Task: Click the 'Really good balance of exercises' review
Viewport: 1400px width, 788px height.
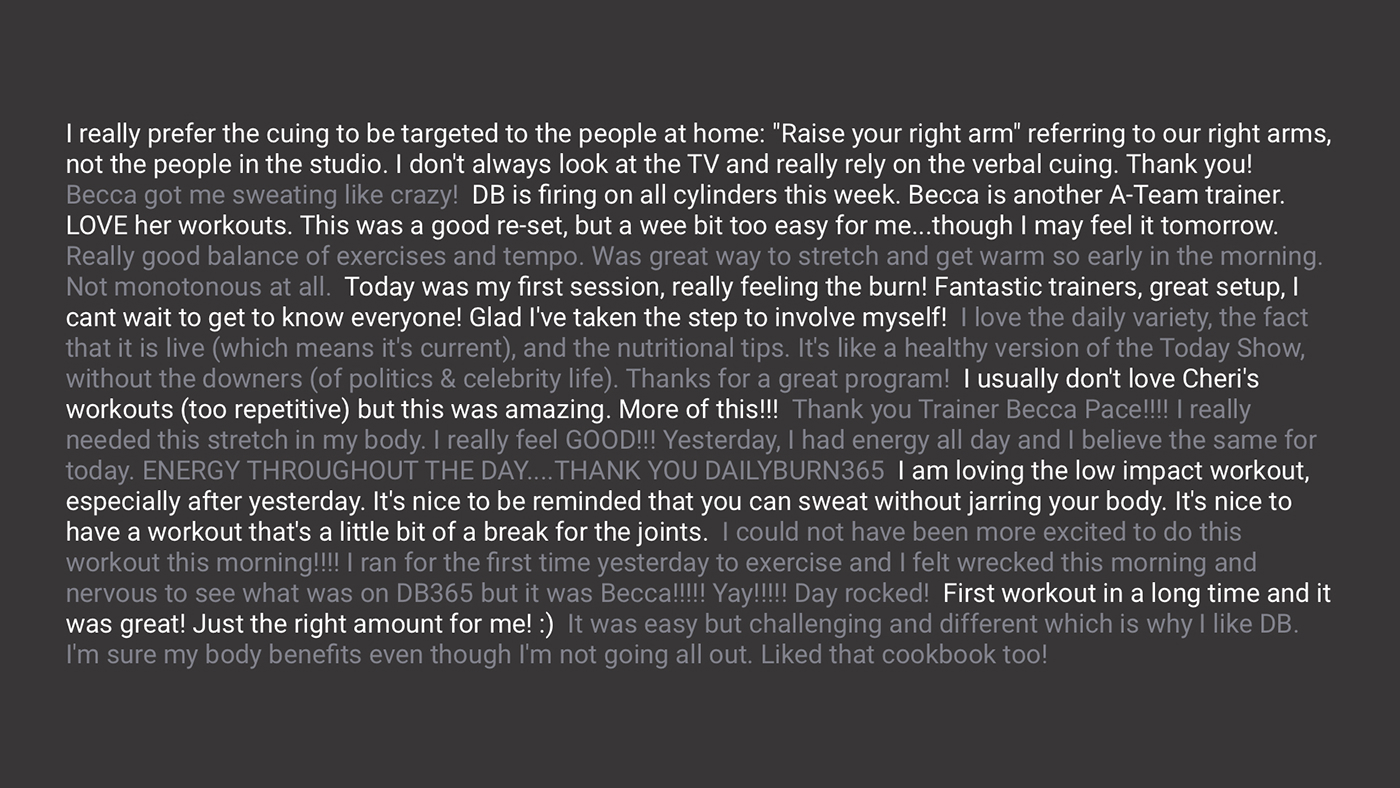Action: (x=694, y=272)
